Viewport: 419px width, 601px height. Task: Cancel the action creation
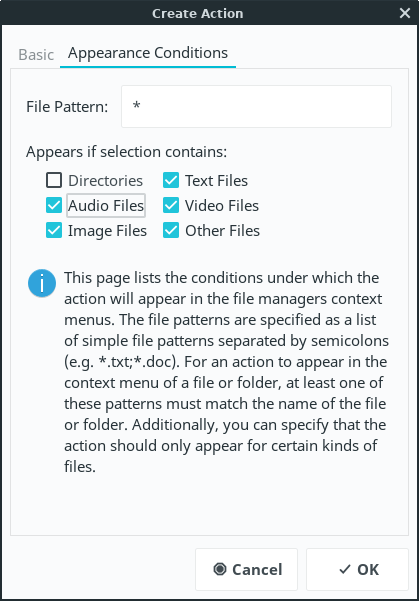click(246, 569)
